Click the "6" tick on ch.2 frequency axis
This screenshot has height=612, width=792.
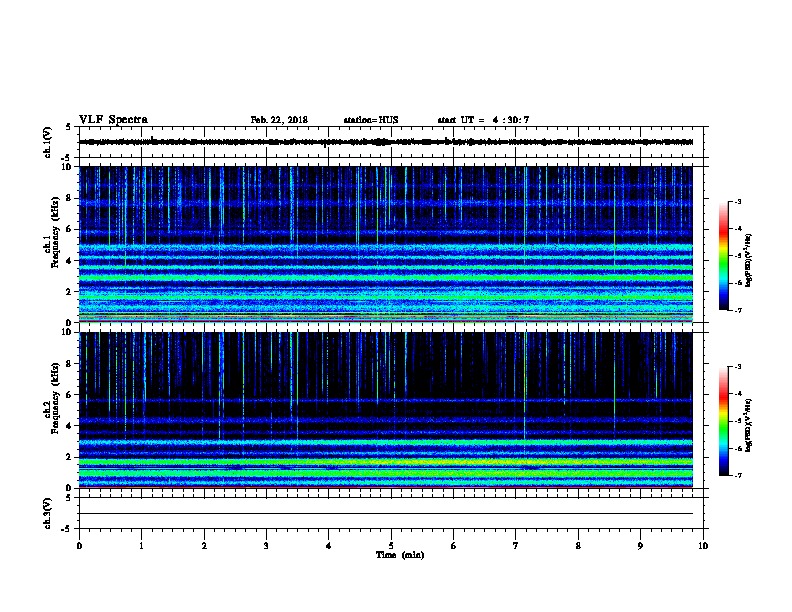coord(69,395)
